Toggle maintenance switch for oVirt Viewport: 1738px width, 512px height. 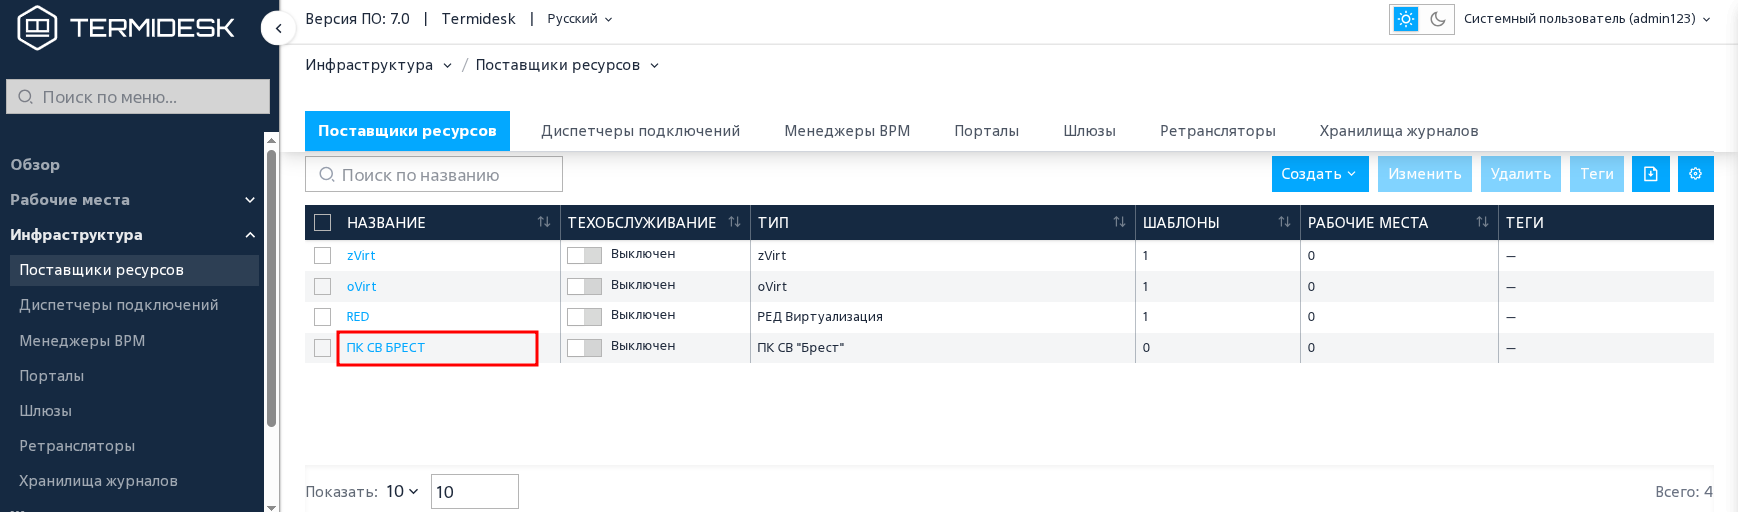(x=584, y=286)
